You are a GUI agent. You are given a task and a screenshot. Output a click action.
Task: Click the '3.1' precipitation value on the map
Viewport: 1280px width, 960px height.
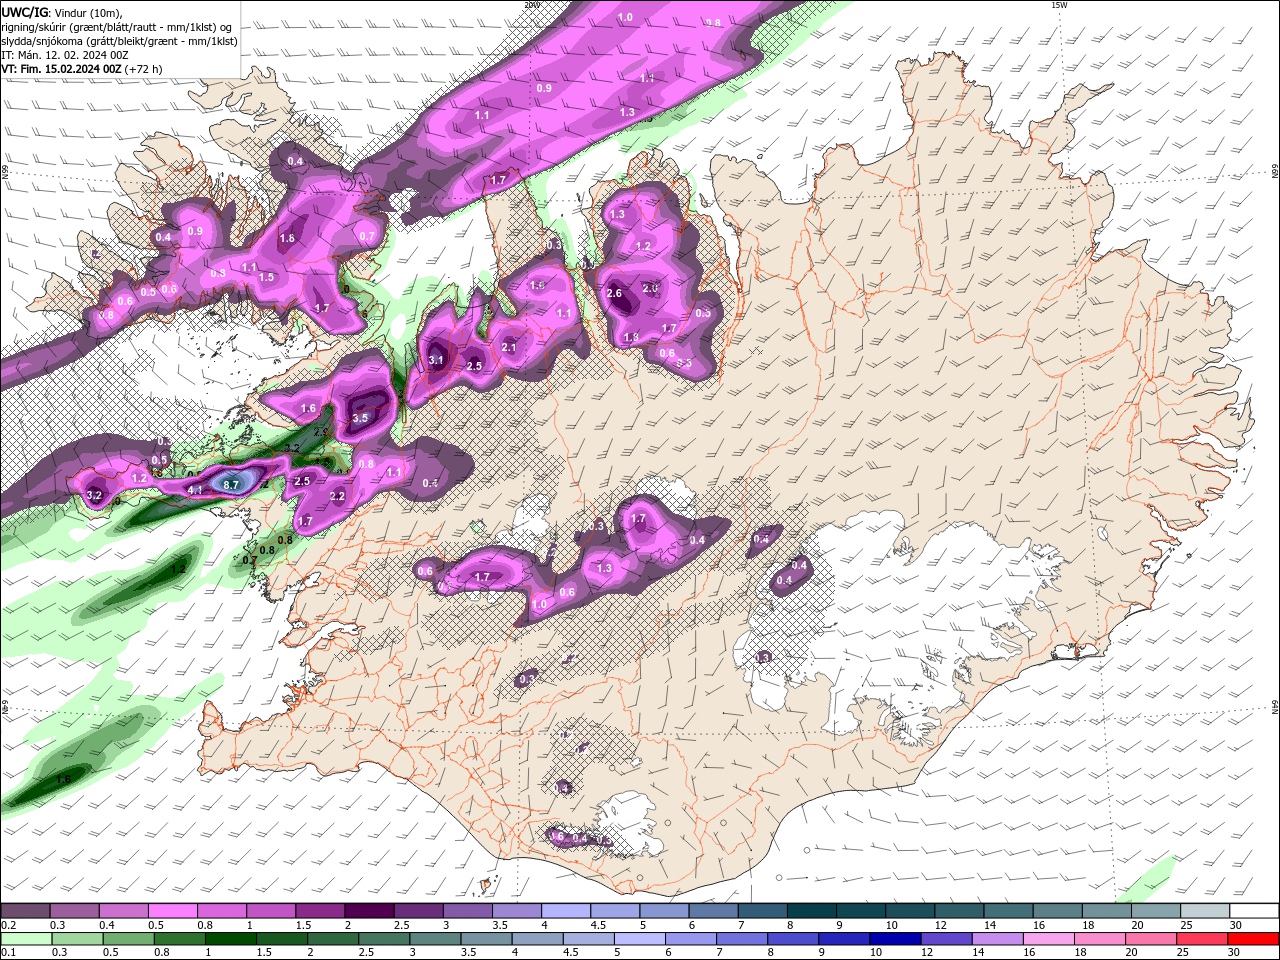coord(436,360)
